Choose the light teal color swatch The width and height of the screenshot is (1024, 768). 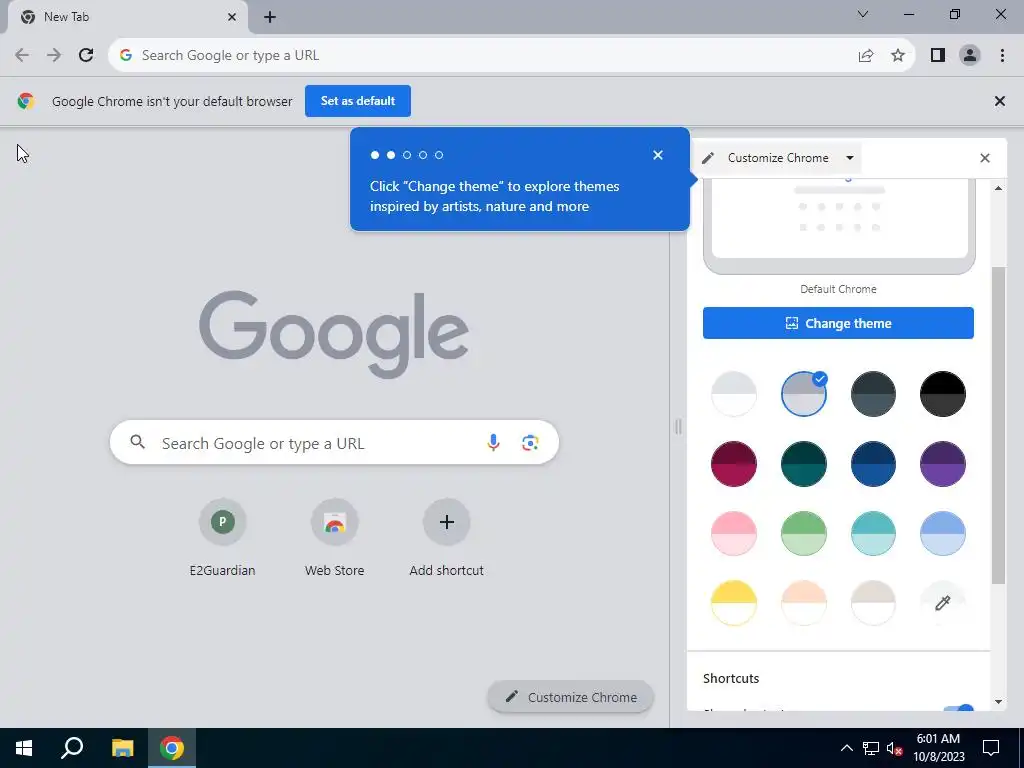pyautogui.click(x=873, y=534)
